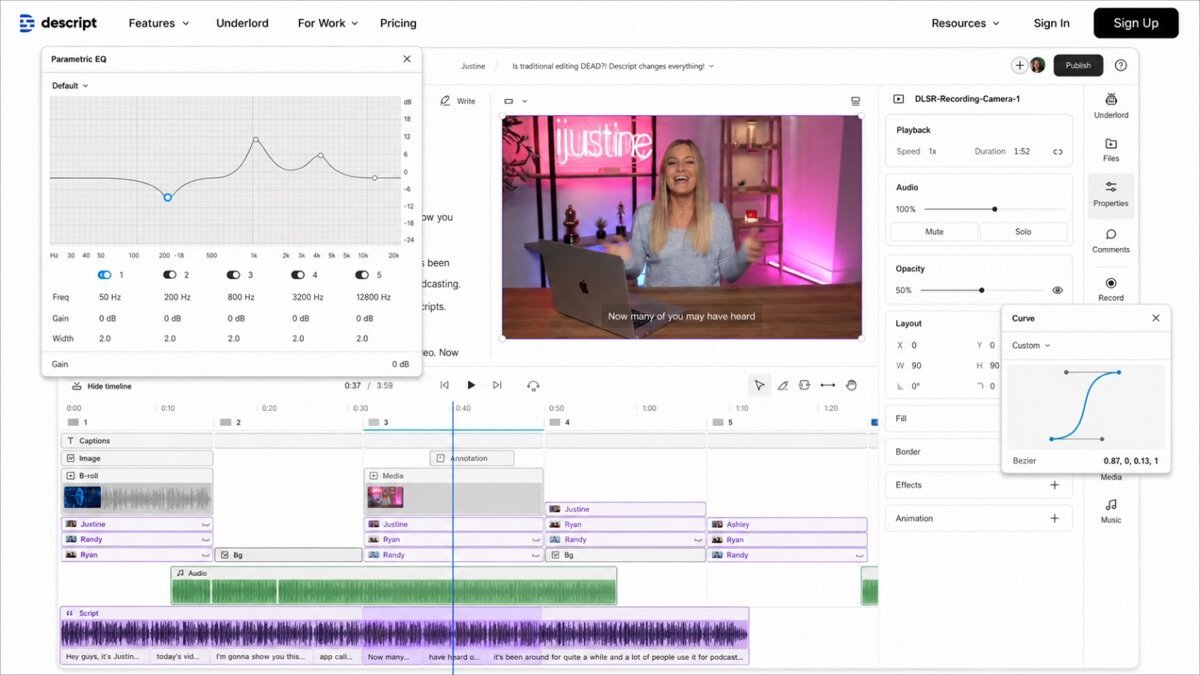Screen dimensions: 1200x675
Task: Click the blue EQ node at 200 Hz
Action: tap(168, 197)
